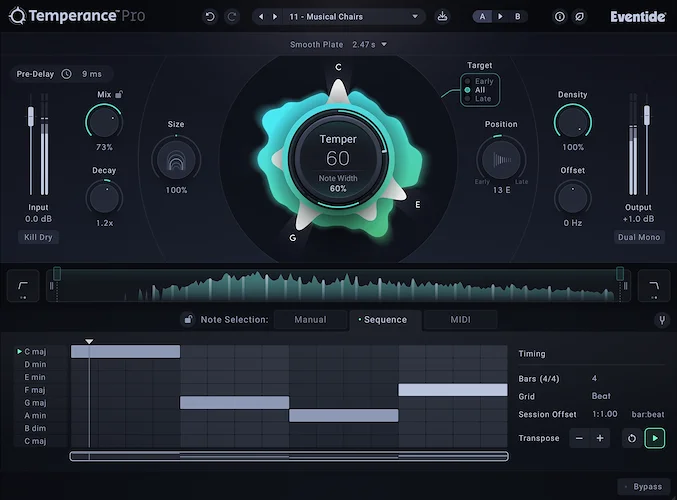This screenshot has width=677, height=500.
Task: Click the leaf-shaped icon beside info
Action: (x=579, y=17)
